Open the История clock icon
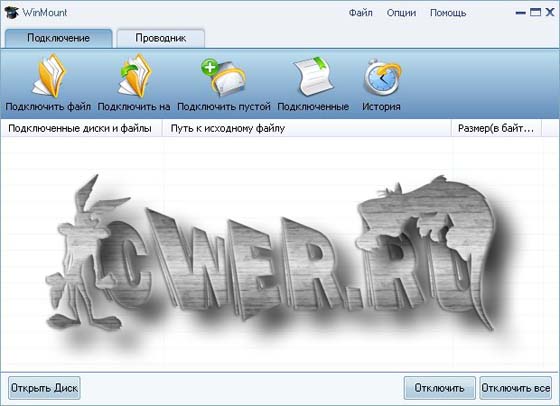 point(382,77)
